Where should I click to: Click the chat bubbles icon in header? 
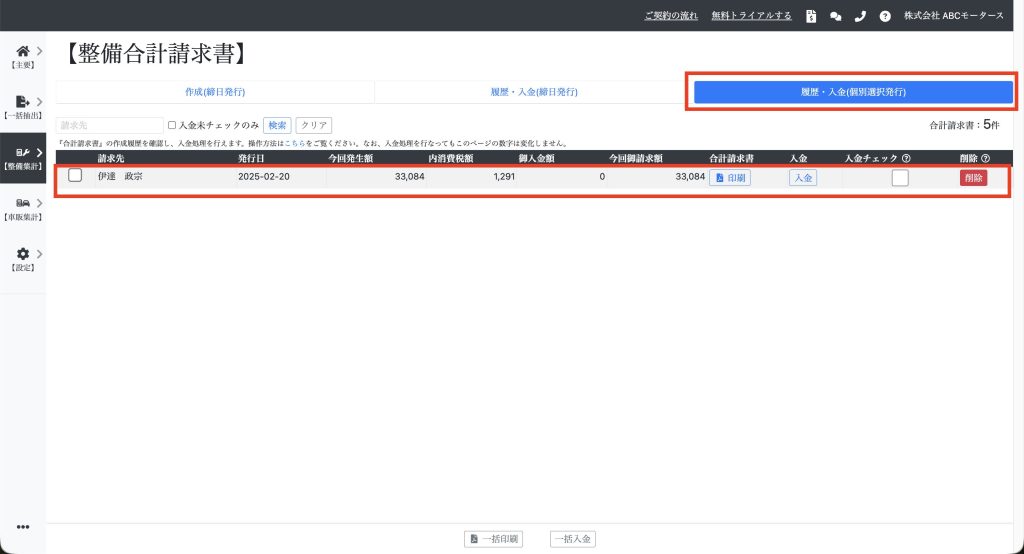[836, 16]
